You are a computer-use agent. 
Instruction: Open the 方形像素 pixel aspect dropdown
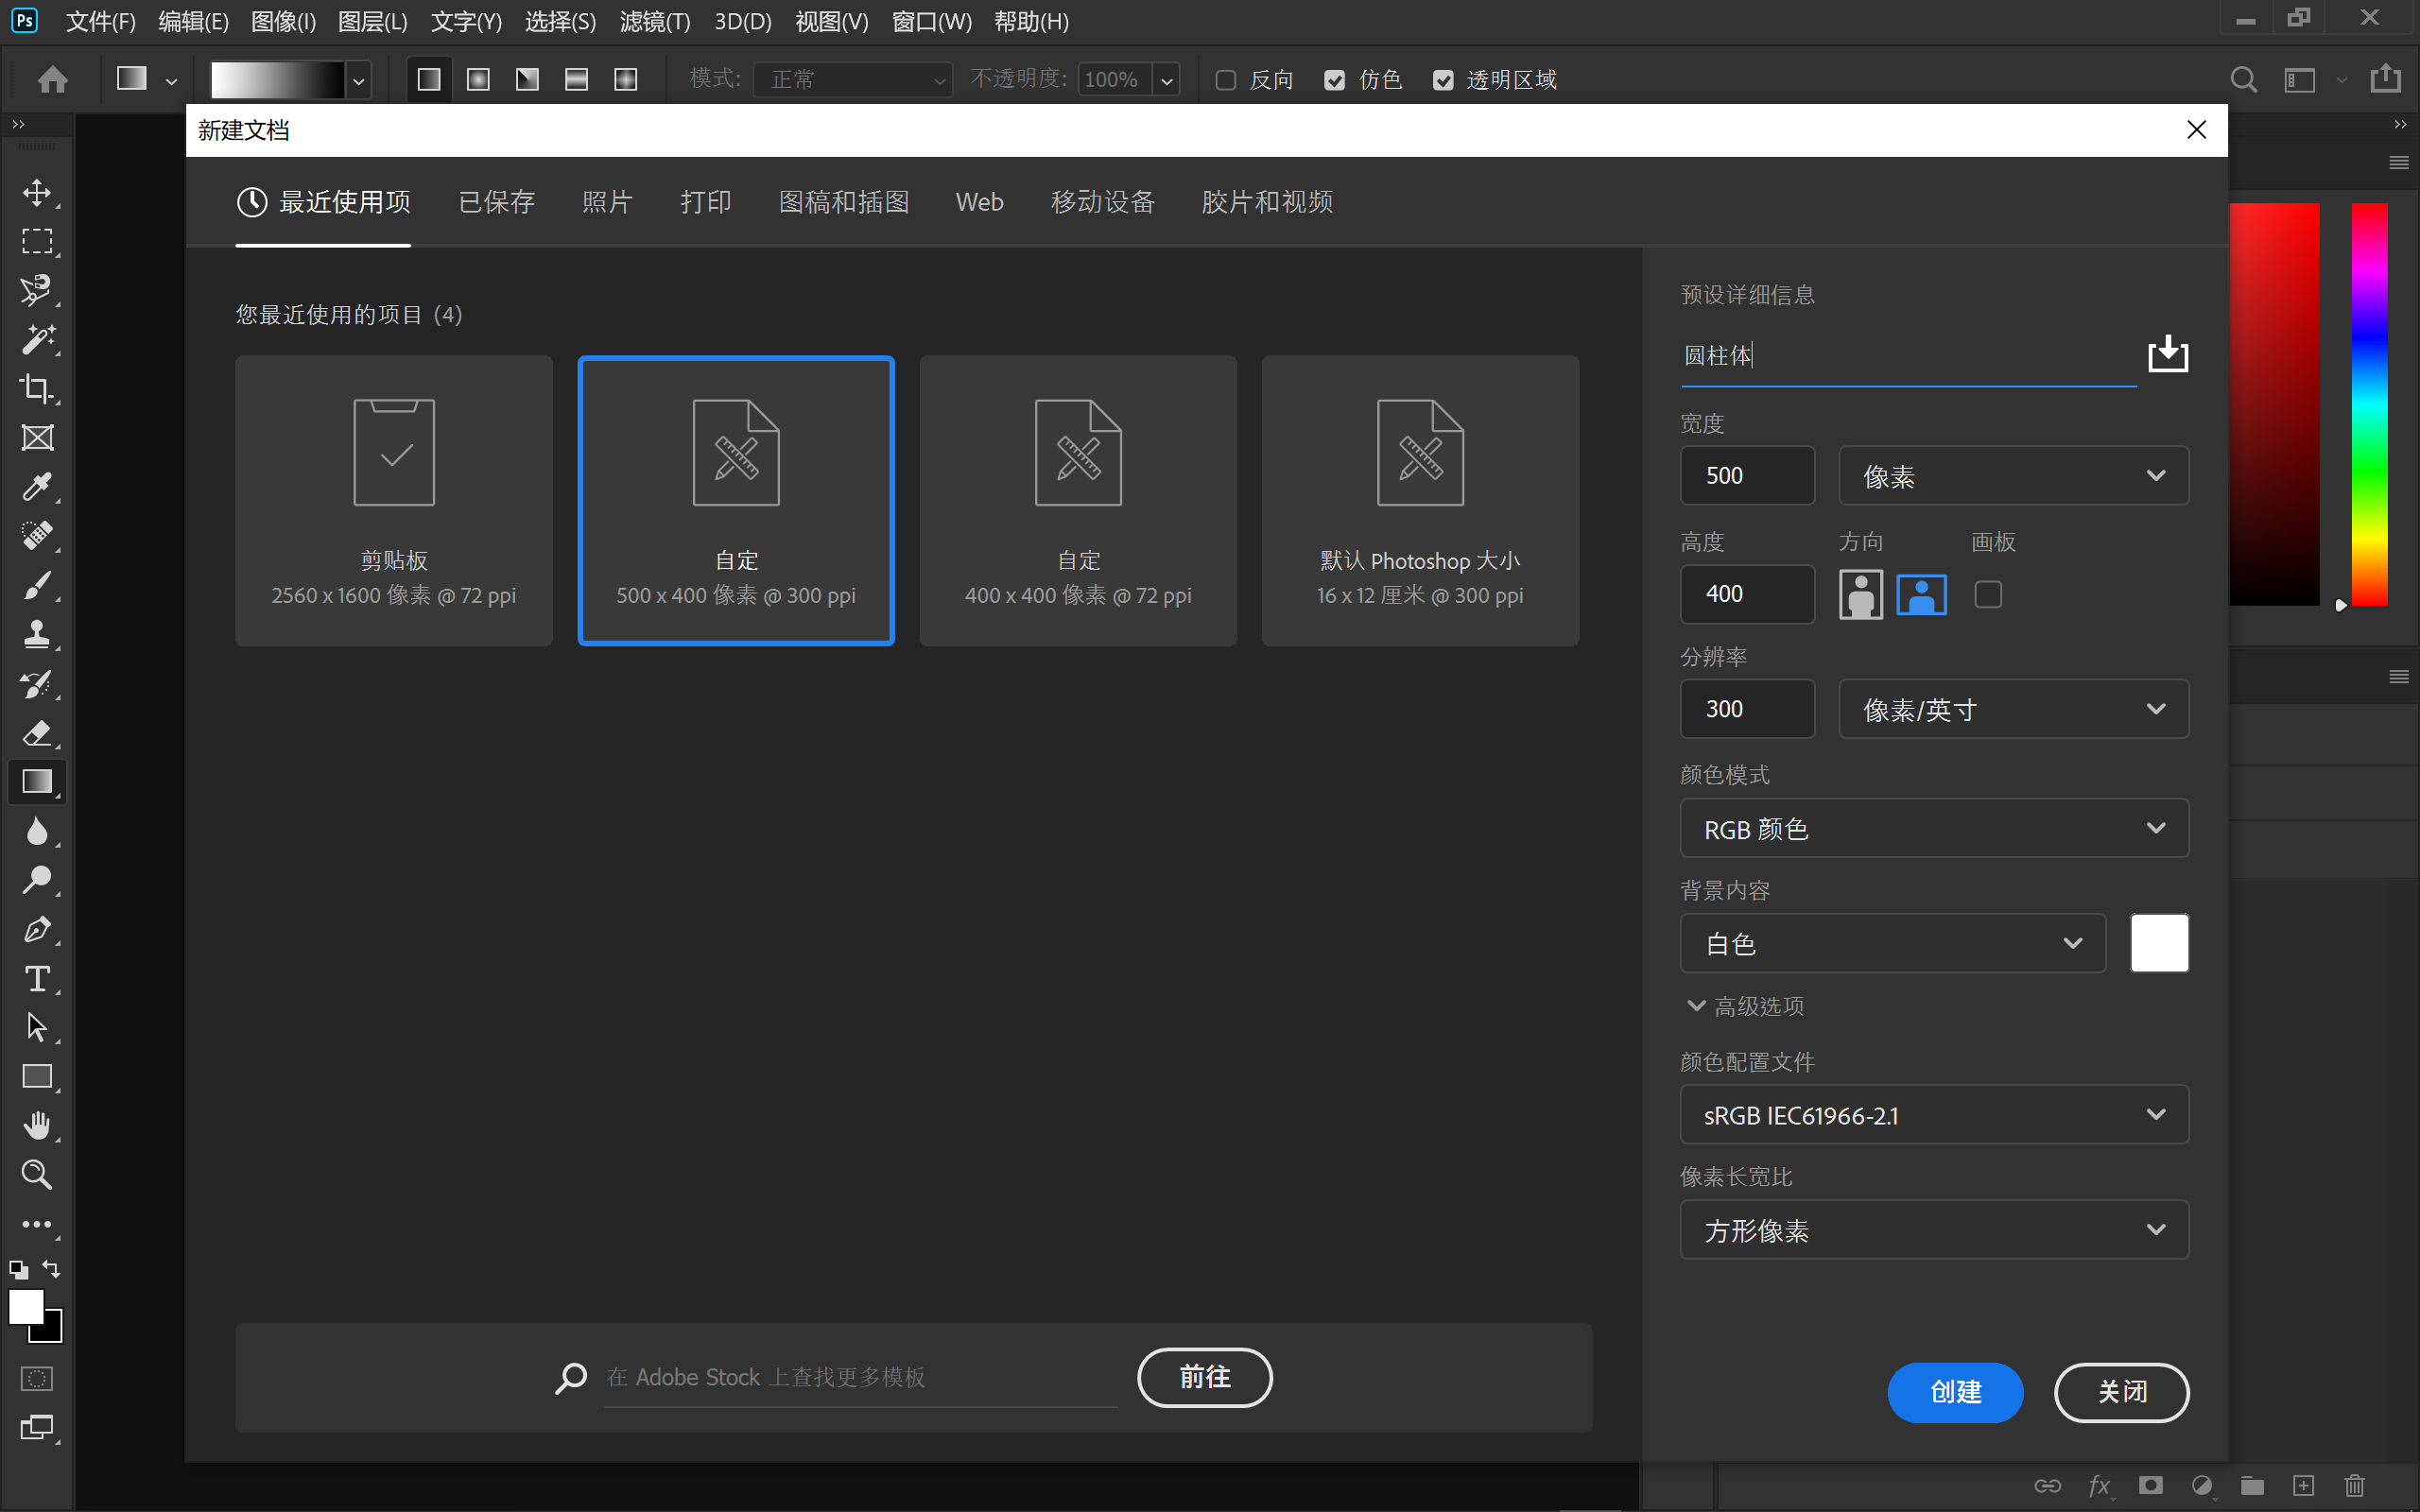1934,1230
